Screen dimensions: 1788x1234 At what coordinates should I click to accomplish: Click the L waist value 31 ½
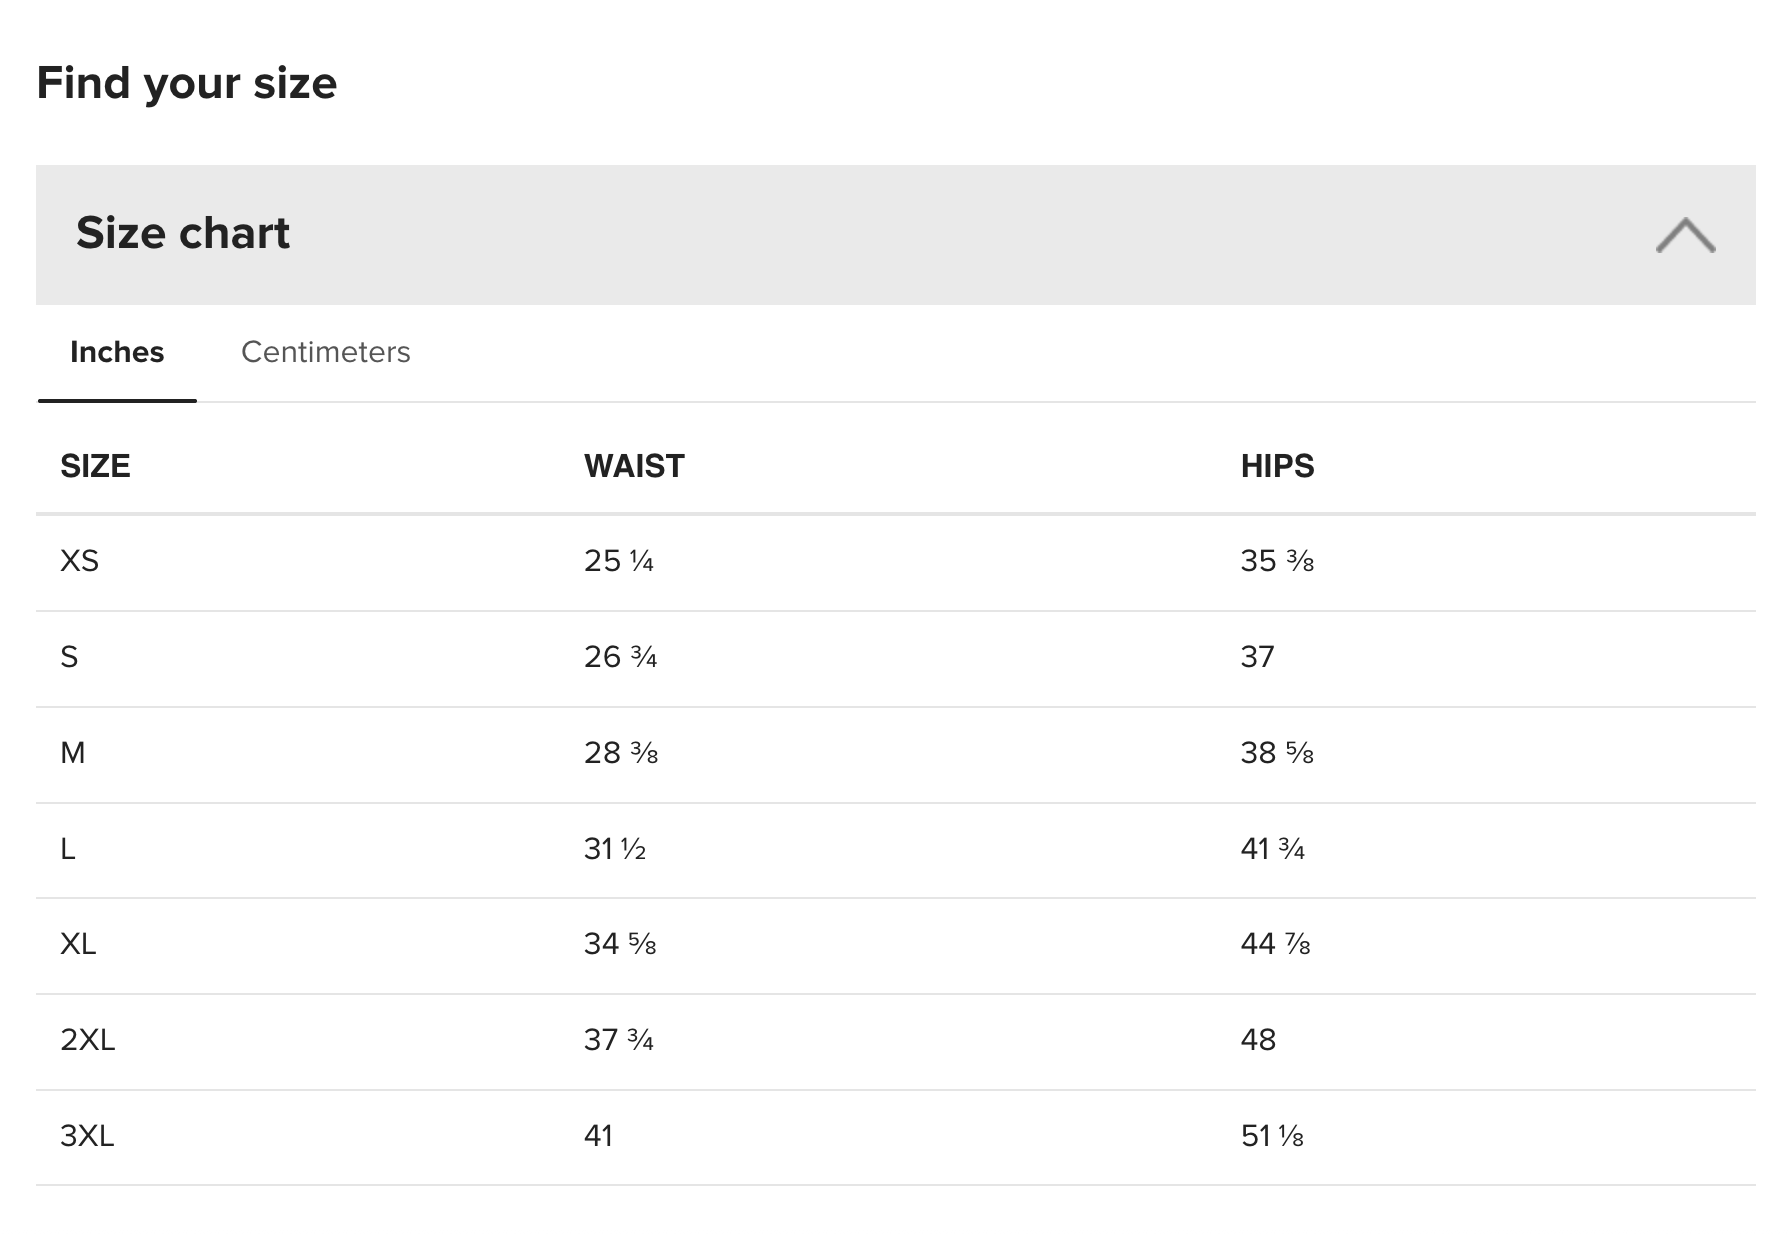[x=615, y=849]
